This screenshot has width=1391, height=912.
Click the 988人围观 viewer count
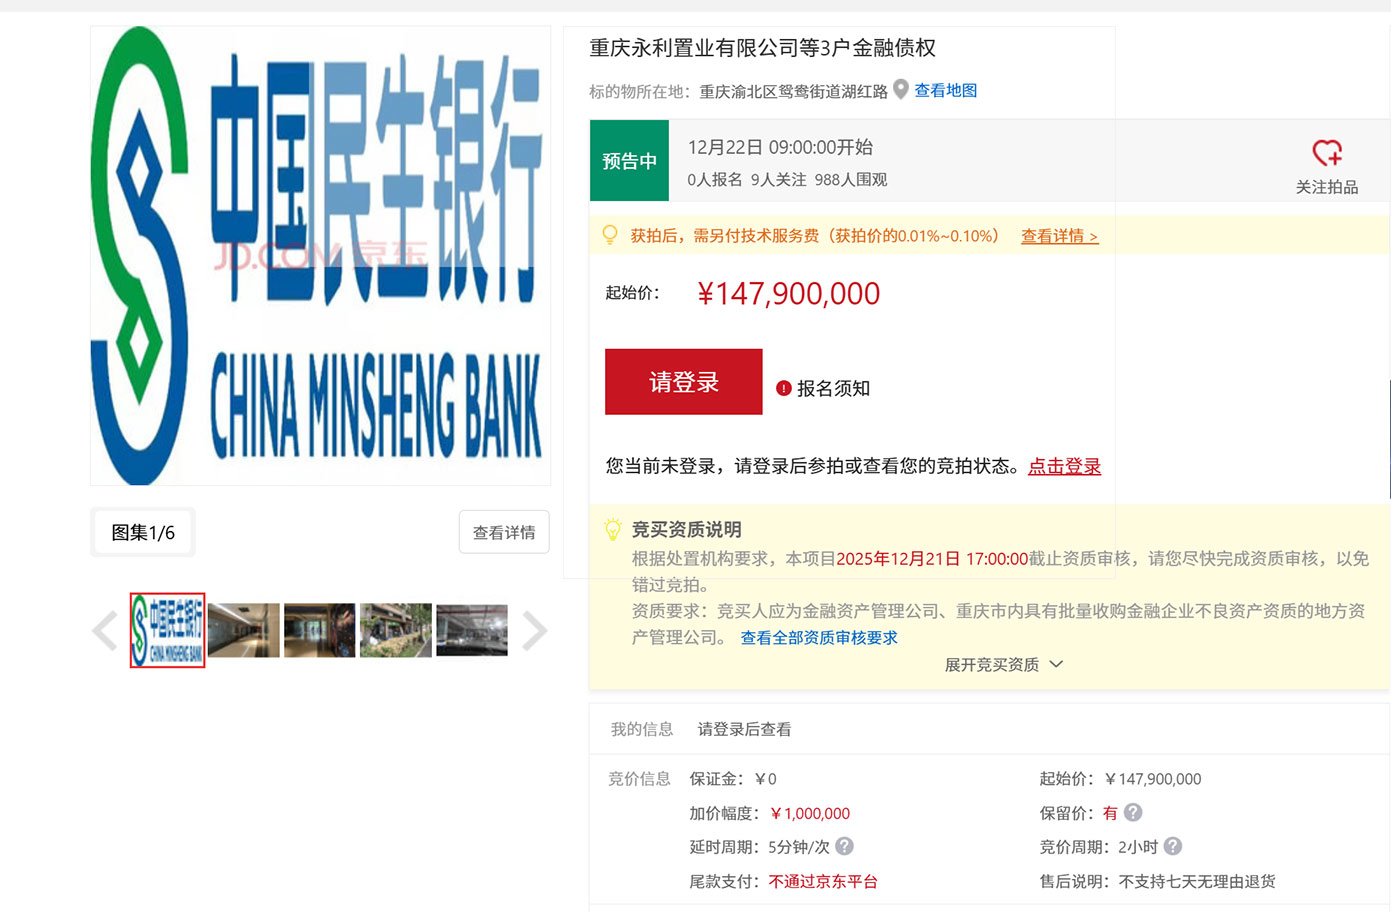click(851, 180)
